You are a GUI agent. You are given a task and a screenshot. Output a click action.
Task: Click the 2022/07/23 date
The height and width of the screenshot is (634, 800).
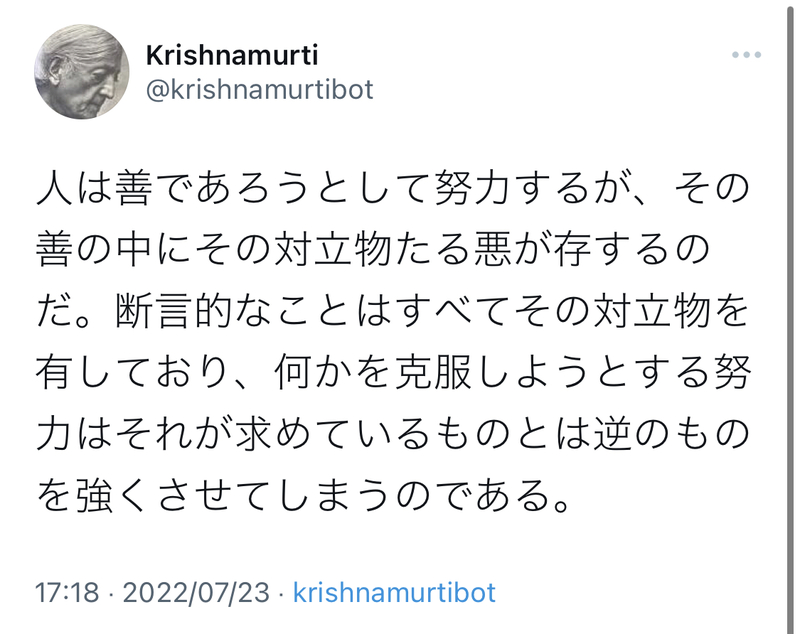click(196, 593)
